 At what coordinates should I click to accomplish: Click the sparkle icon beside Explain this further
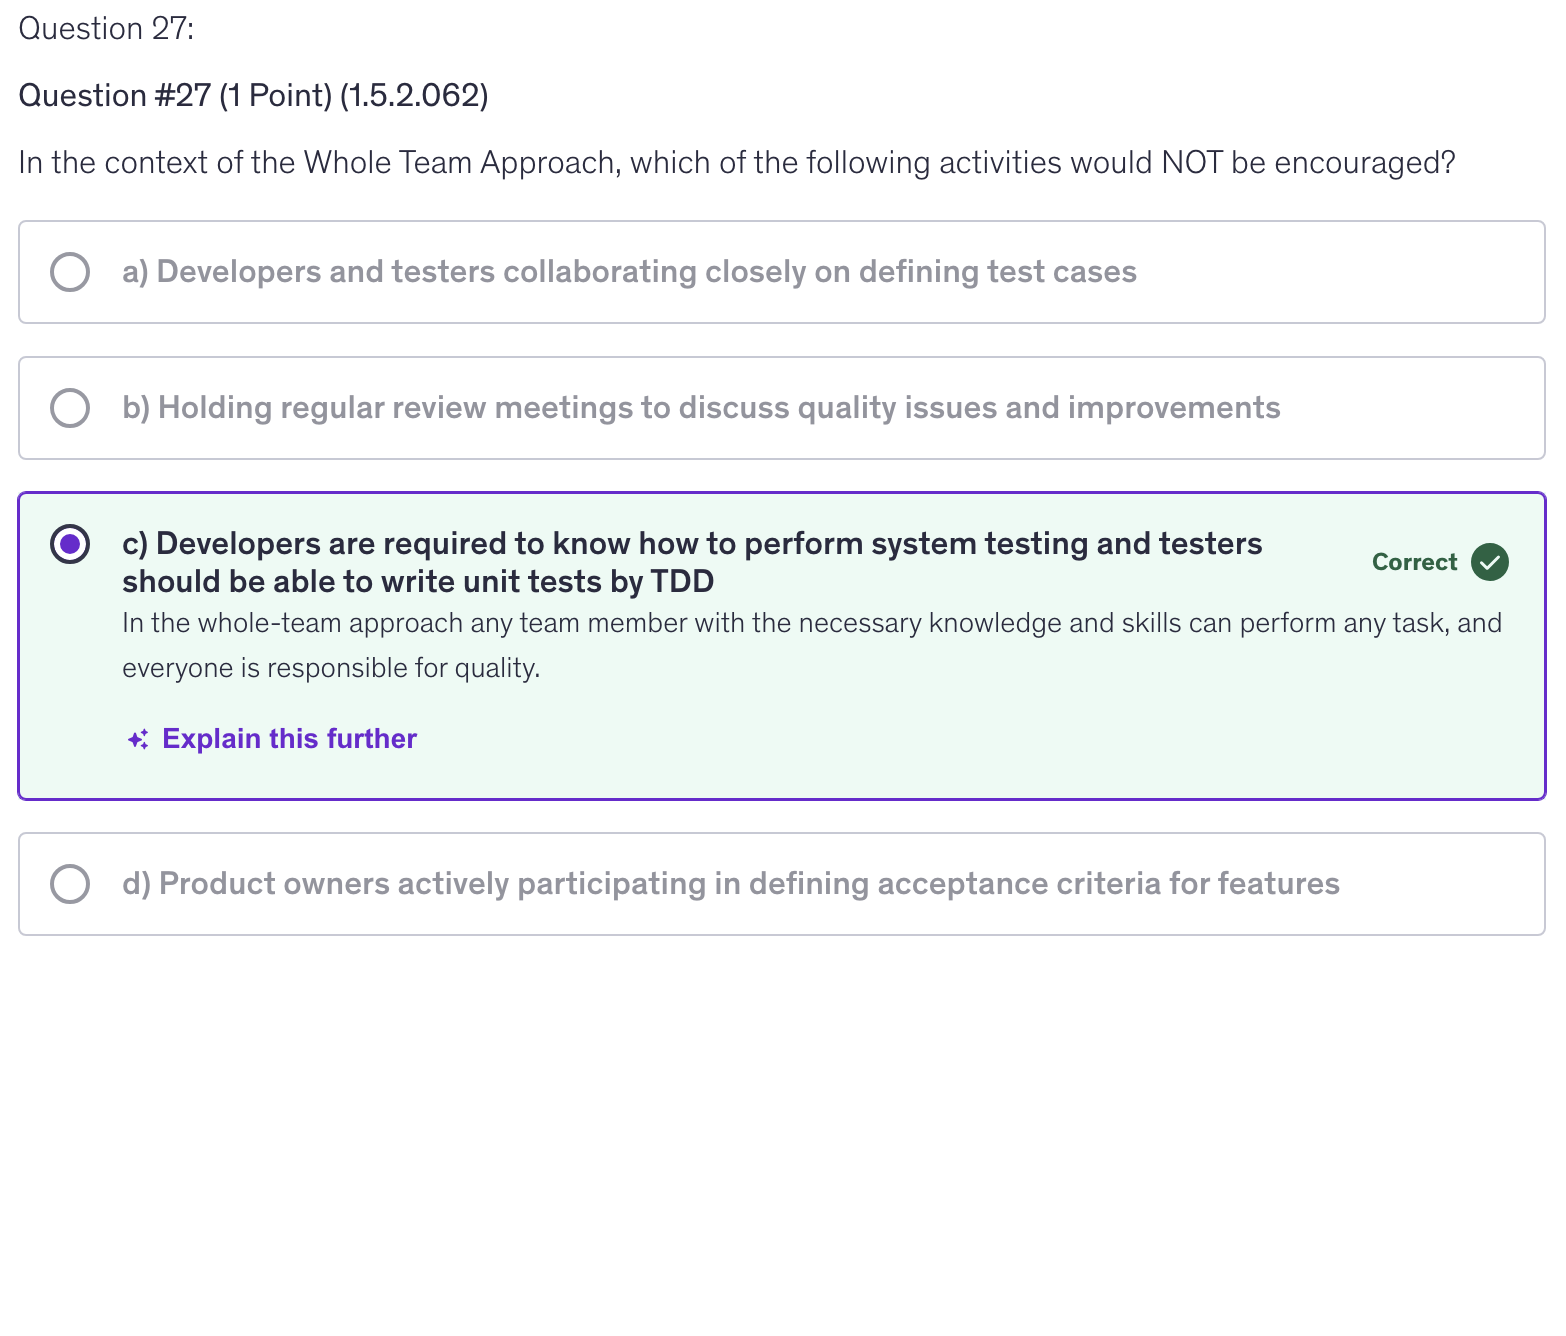tap(138, 740)
